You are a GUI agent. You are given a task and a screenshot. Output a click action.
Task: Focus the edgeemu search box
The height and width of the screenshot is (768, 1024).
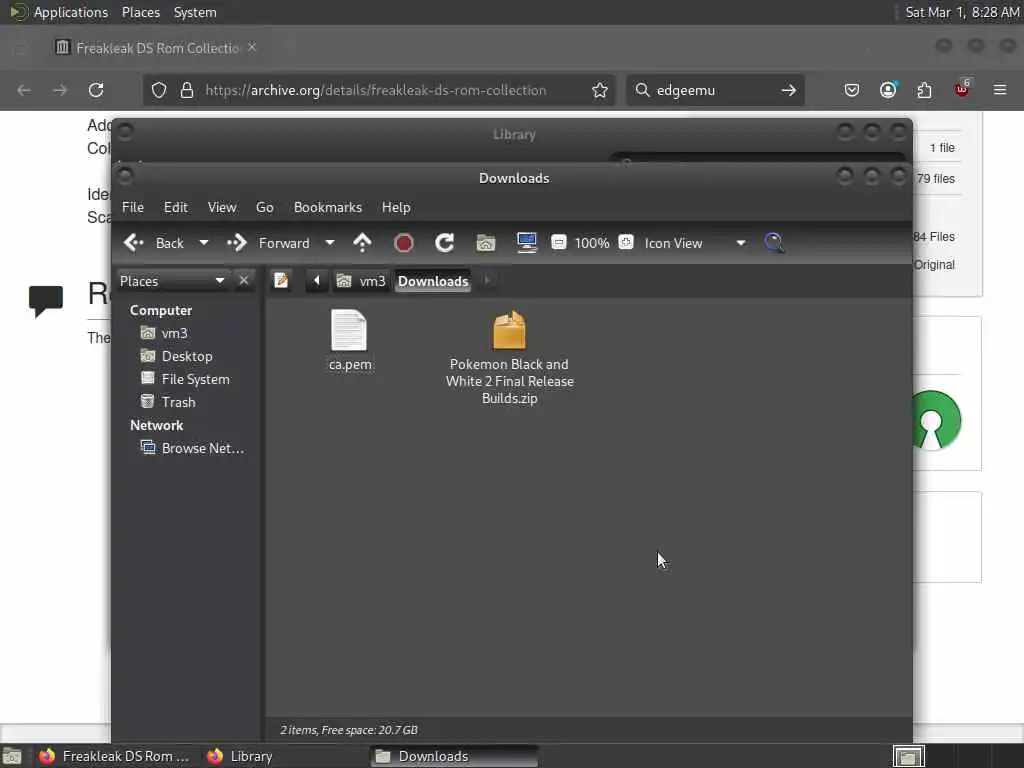coord(715,90)
